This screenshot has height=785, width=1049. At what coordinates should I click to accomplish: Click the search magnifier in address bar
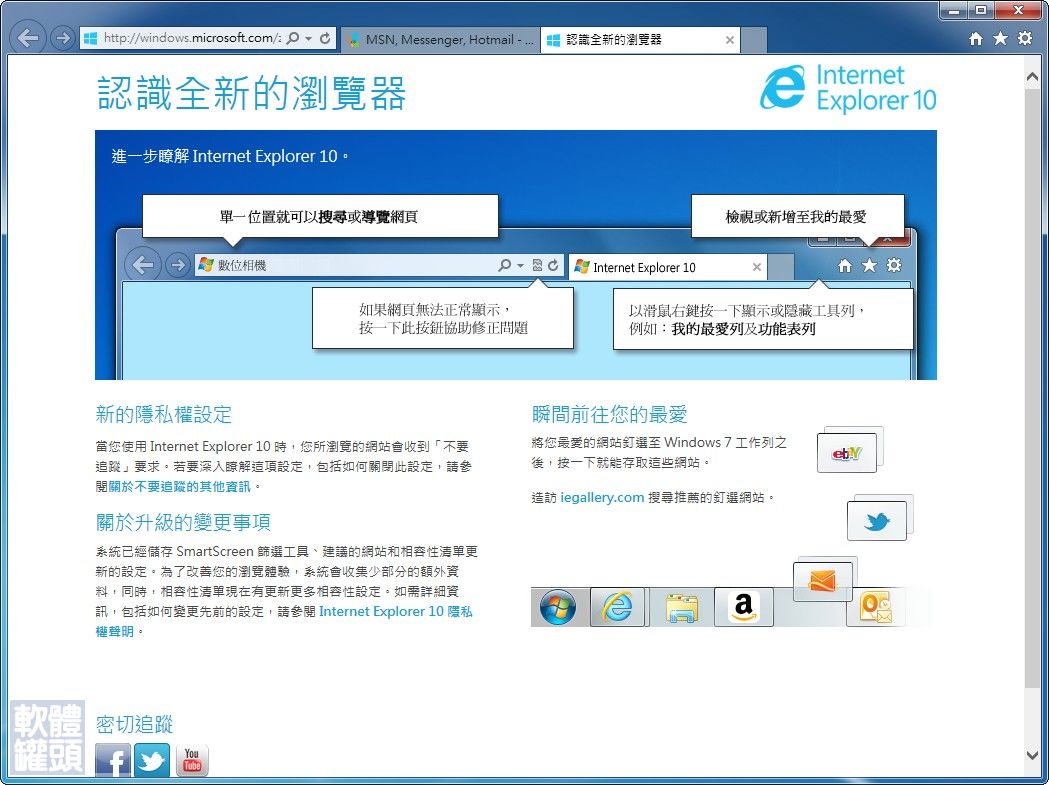pyautogui.click(x=292, y=38)
